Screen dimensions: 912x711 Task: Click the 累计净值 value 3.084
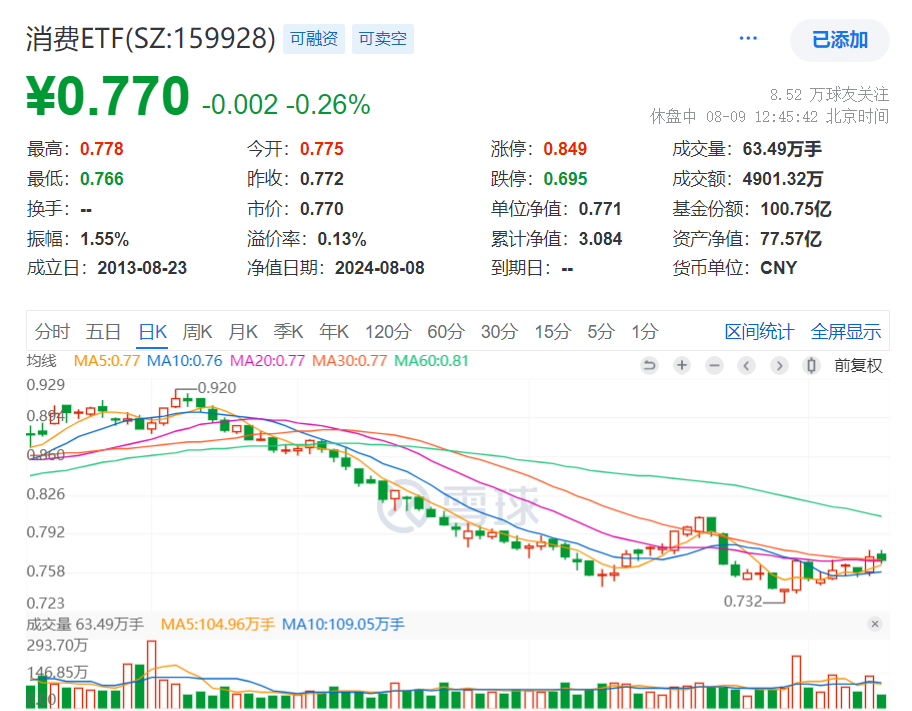[x=600, y=239]
